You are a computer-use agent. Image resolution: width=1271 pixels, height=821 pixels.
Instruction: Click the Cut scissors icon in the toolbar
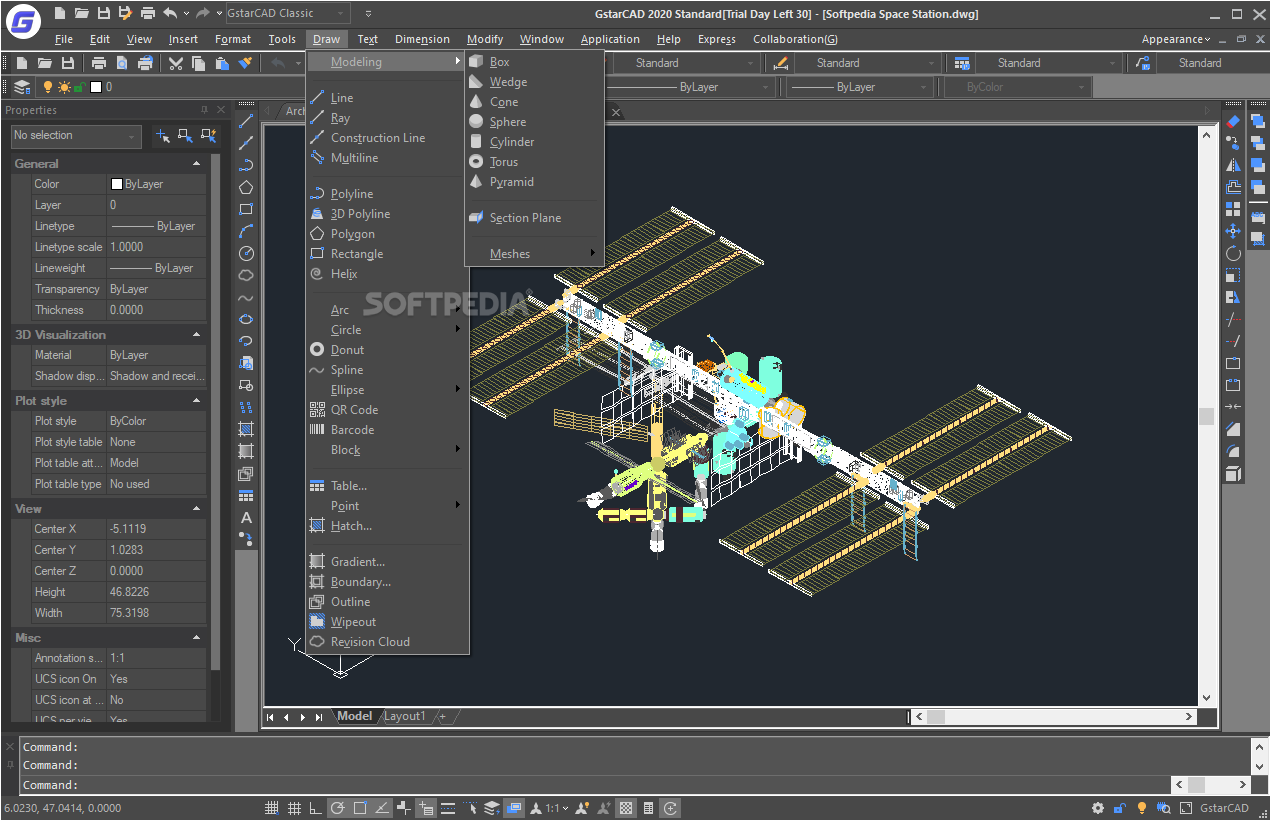(176, 63)
